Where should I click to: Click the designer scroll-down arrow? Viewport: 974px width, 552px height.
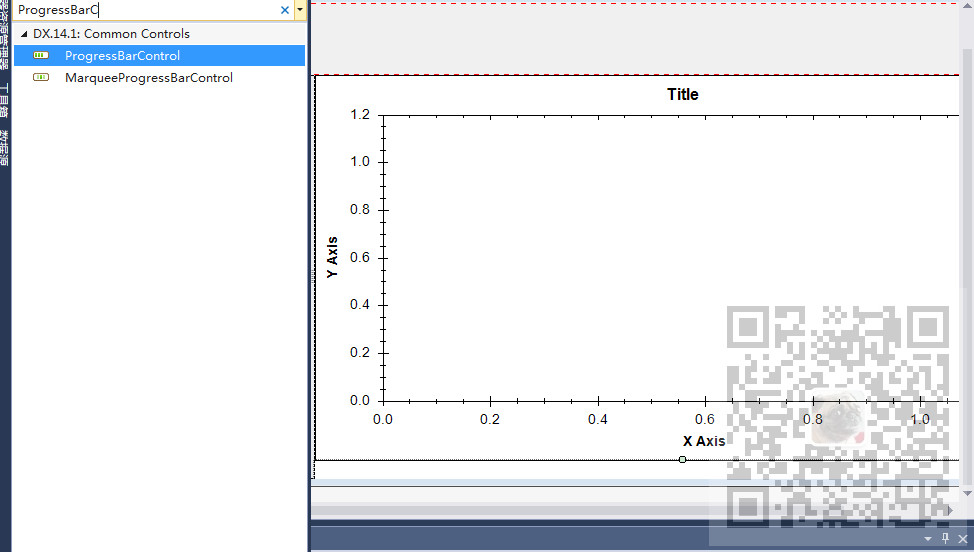967,493
